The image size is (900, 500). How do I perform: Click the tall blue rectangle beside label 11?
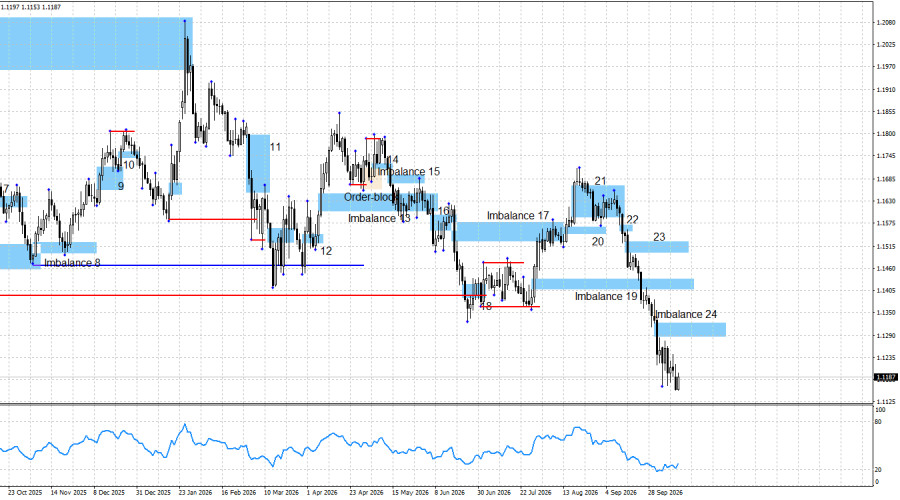click(258, 164)
